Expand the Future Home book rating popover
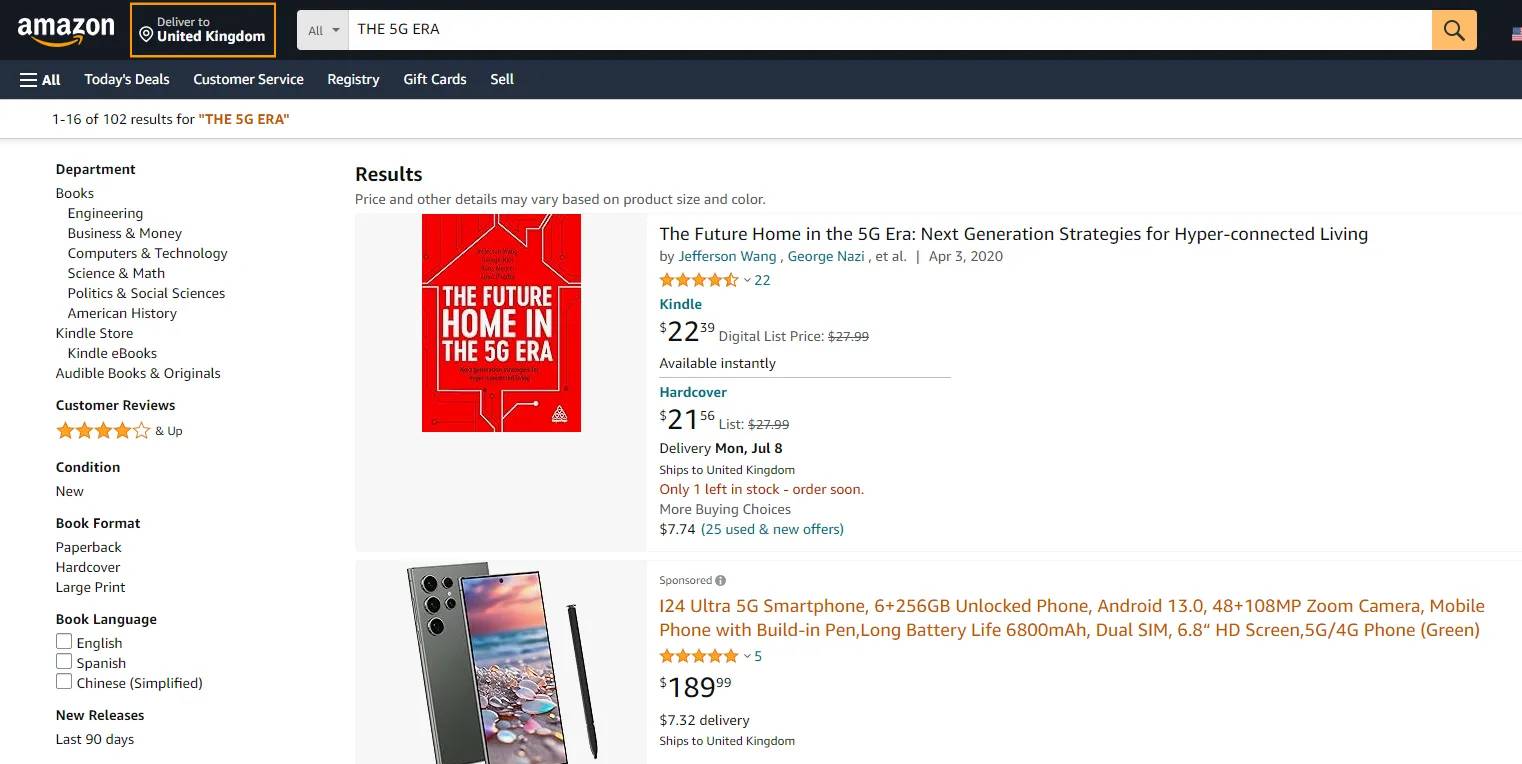The width and height of the screenshot is (1522, 764). [747, 281]
